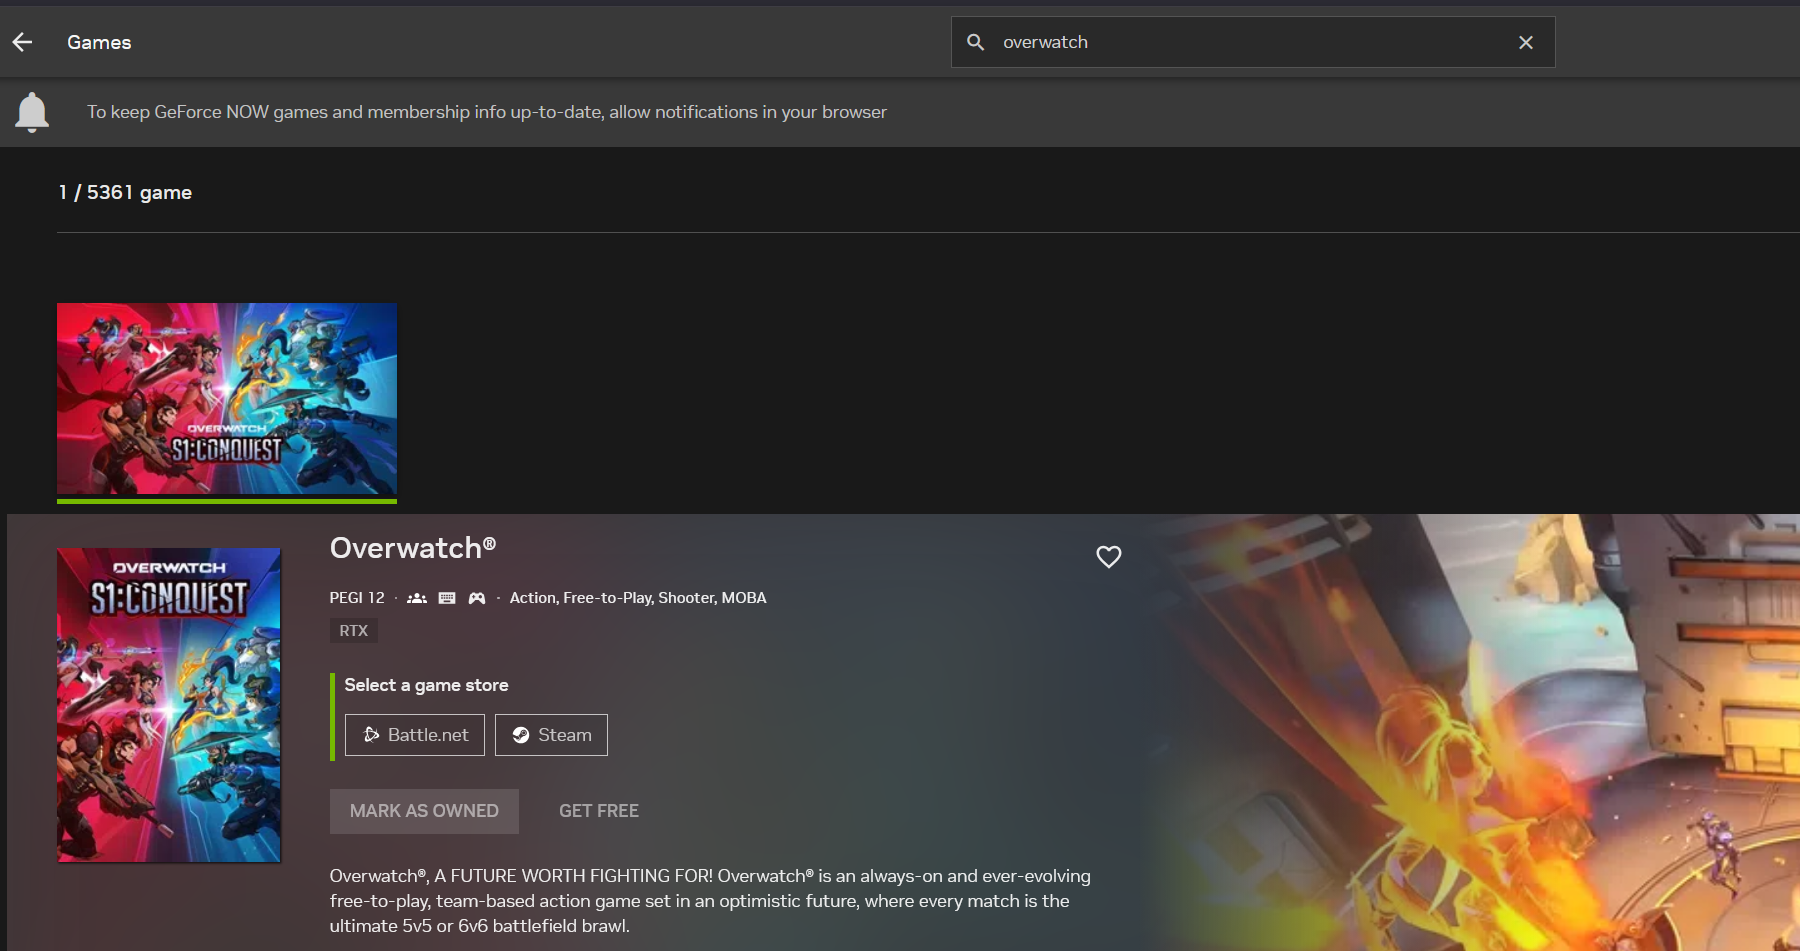Select Battle.net as the game store
Image resolution: width=1800 pixels, height=951 pixels.
tap(414, 734)
